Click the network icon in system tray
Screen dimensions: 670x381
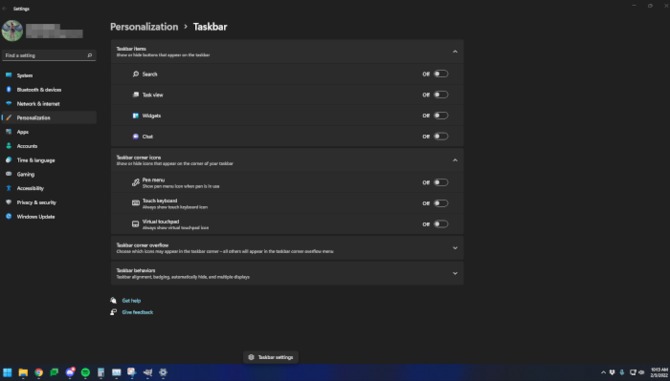pyautogui.click(x=633, y=372)
